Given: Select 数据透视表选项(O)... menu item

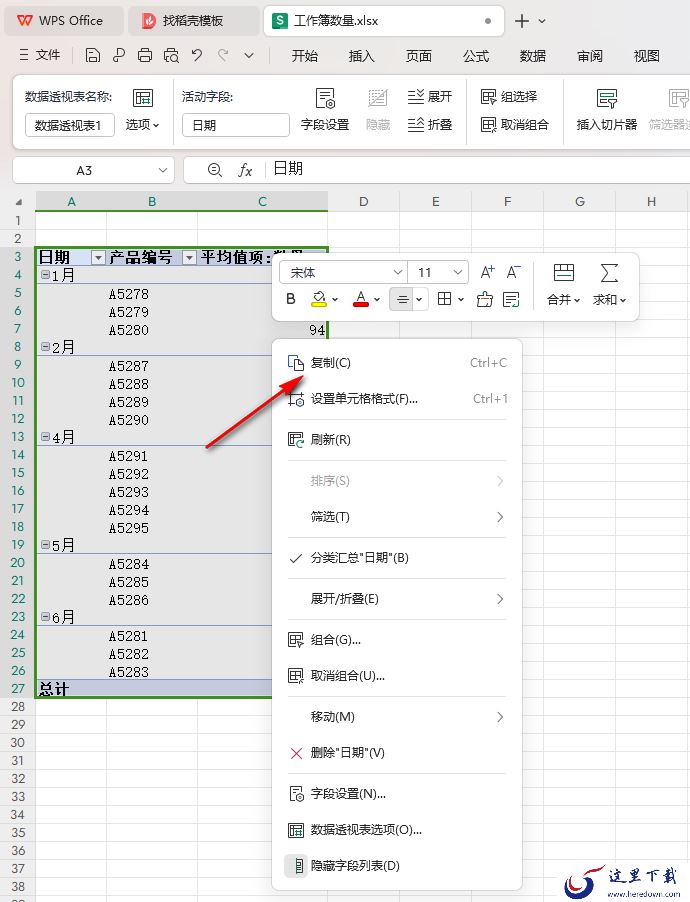Looking at the screenshot, I should 397,830.
